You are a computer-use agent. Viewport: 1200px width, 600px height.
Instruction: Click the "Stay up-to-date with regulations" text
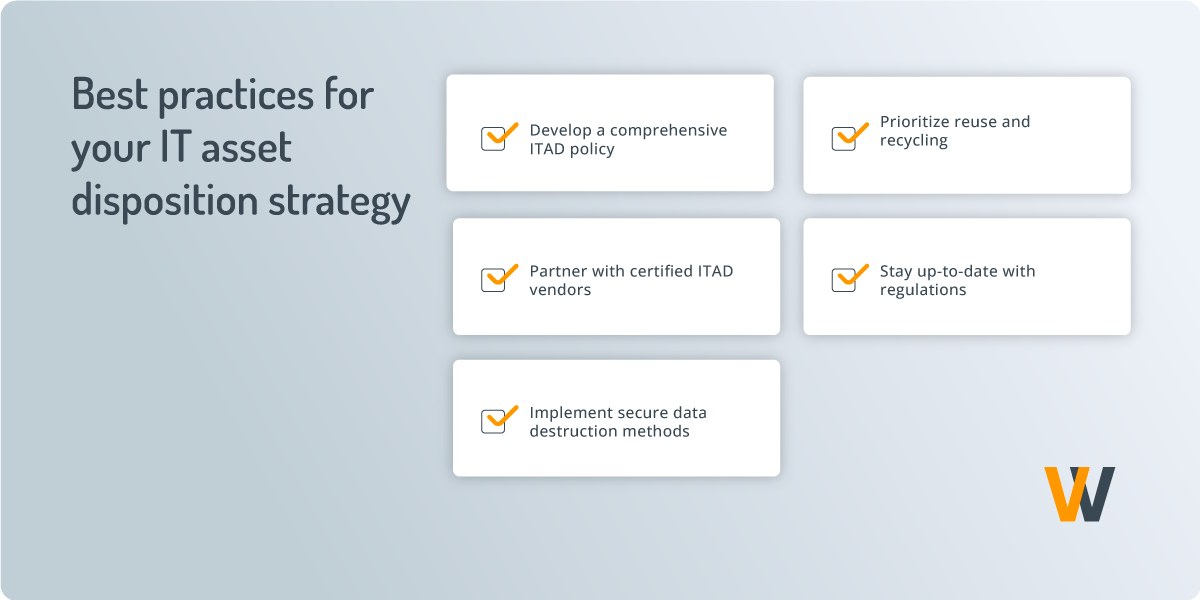point(957,281)
